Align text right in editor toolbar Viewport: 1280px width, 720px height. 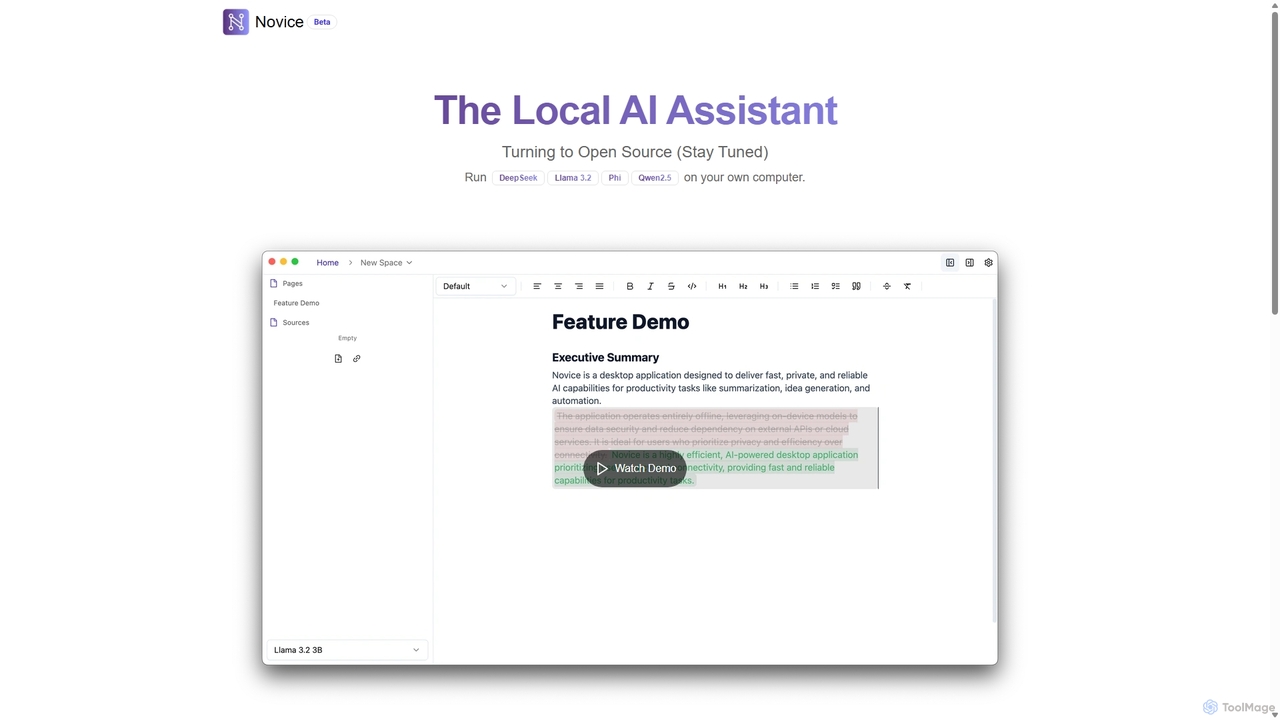pyautogui.click(x=579, y=286)
